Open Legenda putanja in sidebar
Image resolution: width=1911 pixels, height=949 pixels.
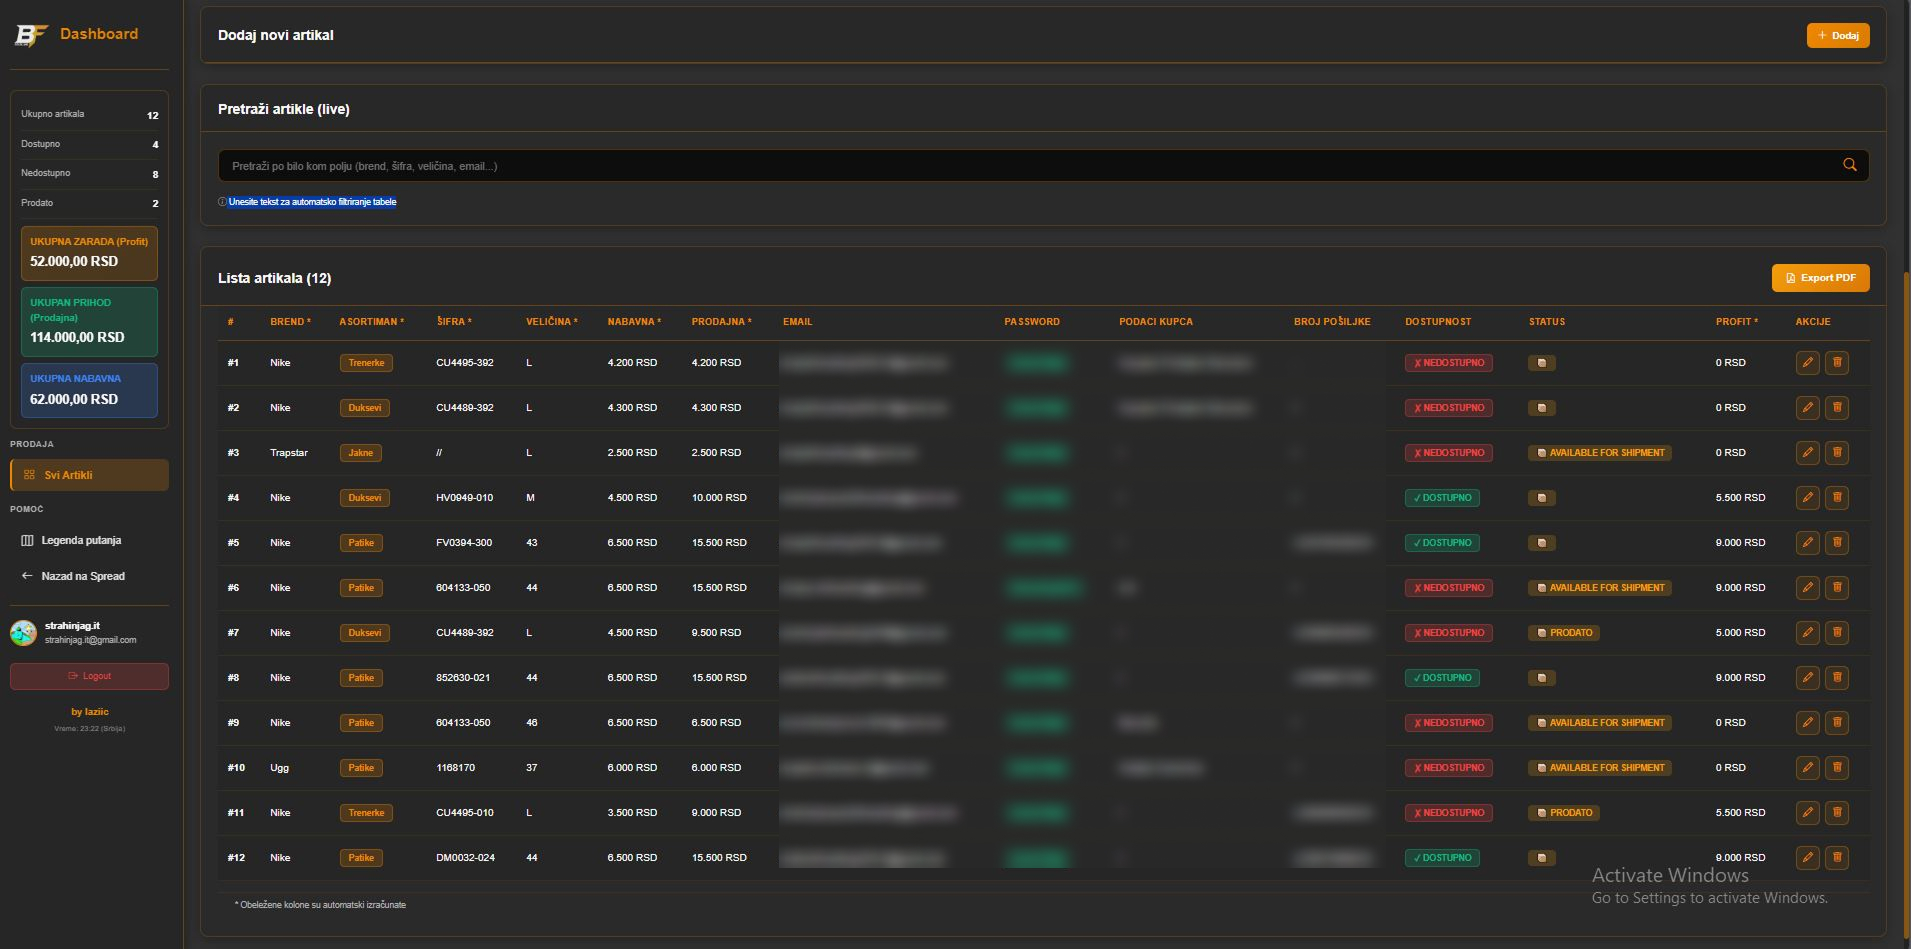pyautogui.click(x=80, y=540)
